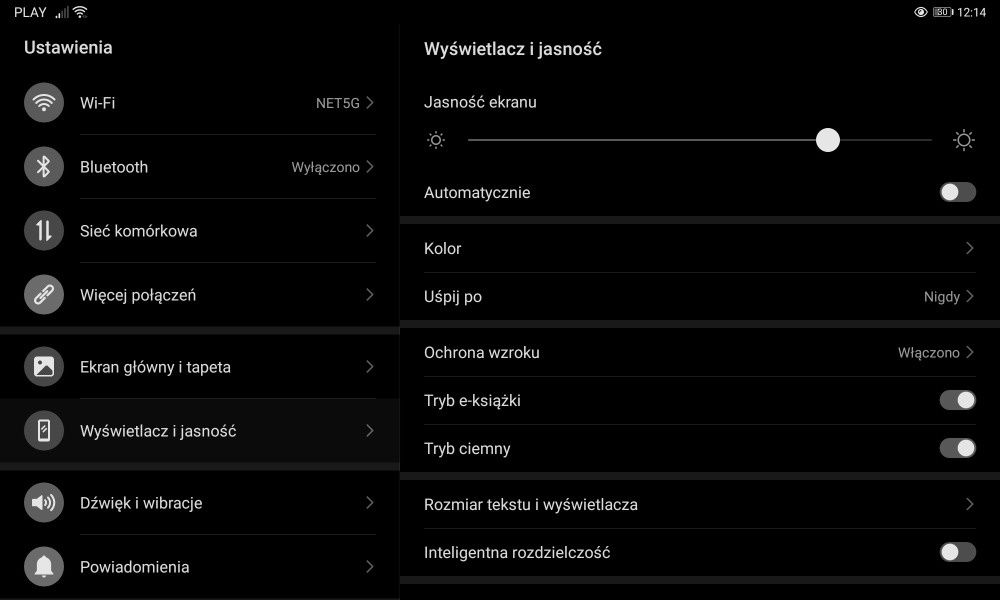Image resolution: width=1000 pixels, height=600 pixels.
Task: Expand the Kolor settings chevron
Action: pos(969,248)
